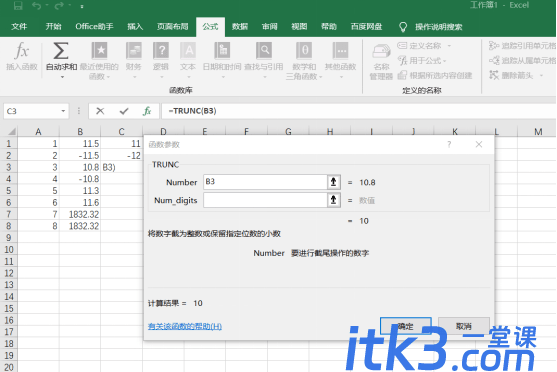Screen dimensions: 557x372
Task: Open the Quick Access Toolbar customize dropdown
Action: point(82,6)
